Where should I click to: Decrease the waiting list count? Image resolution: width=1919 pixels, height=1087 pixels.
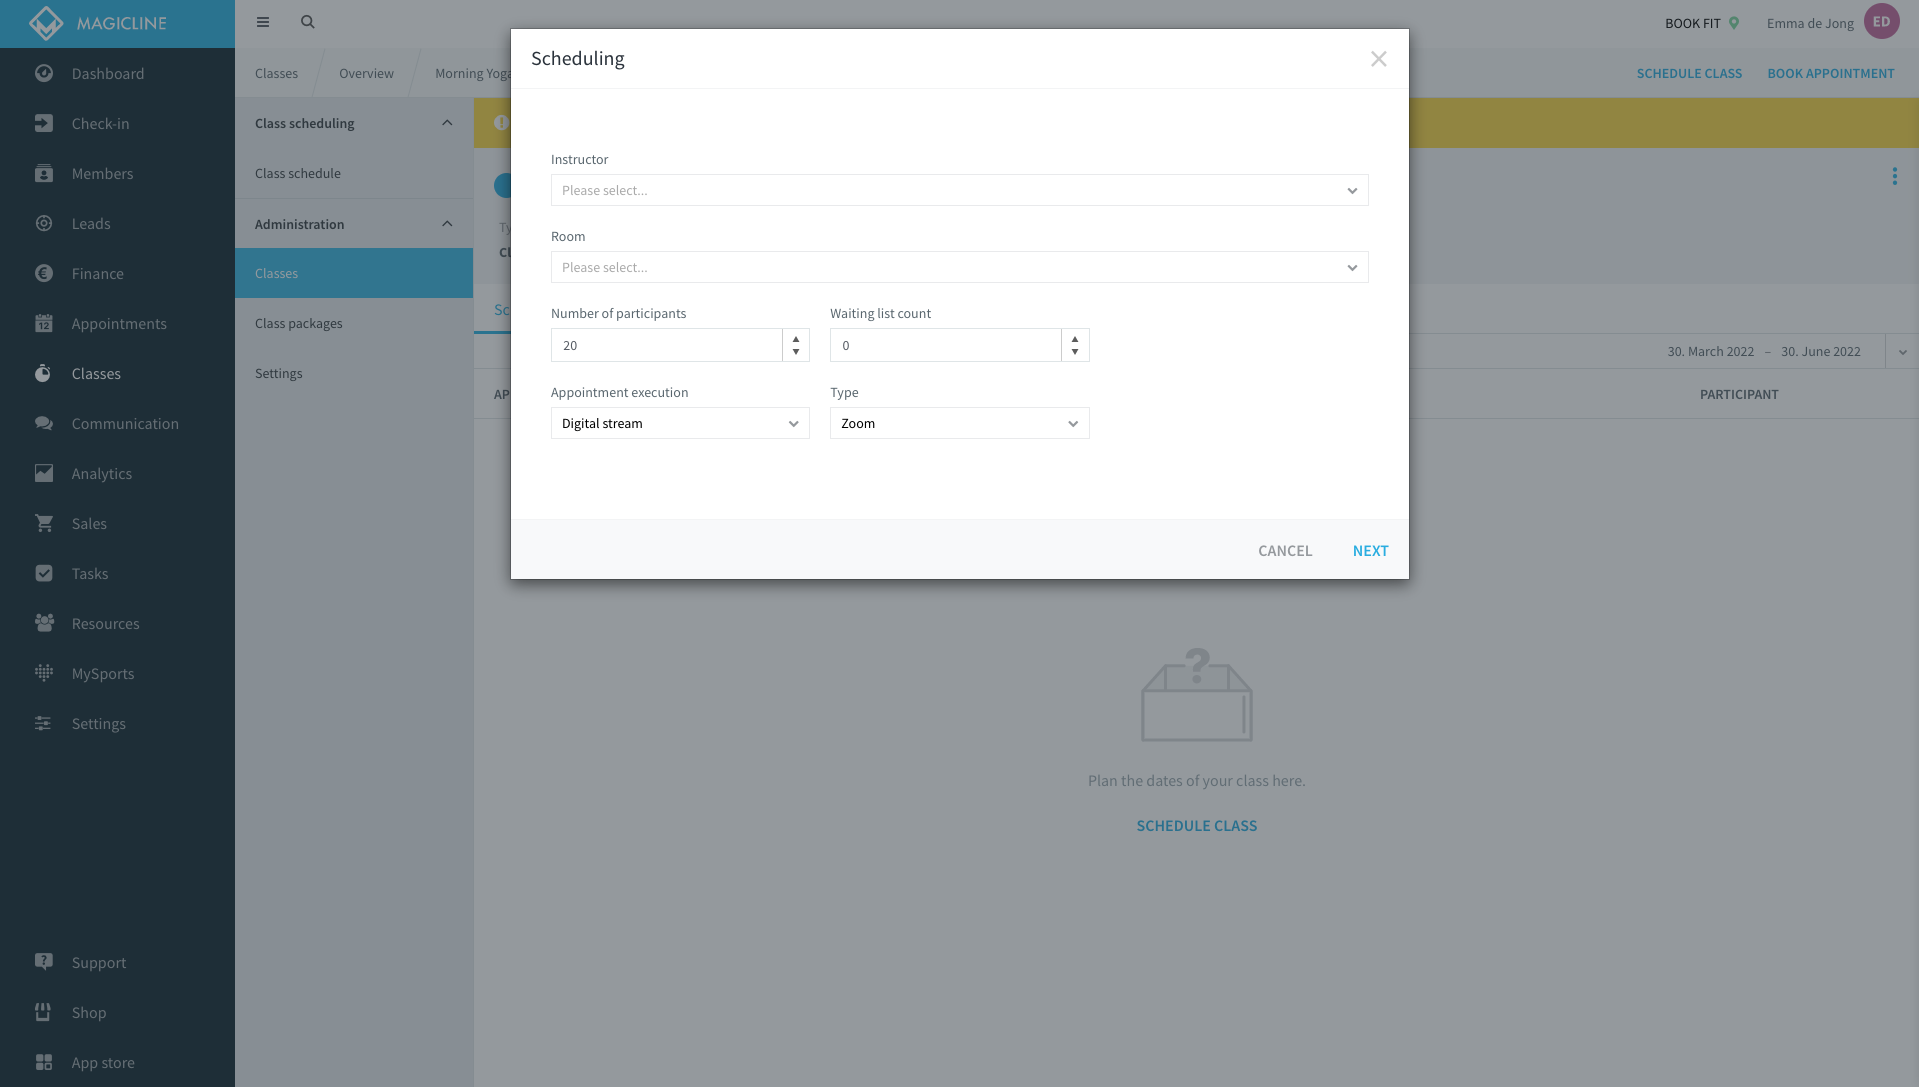(x=1075, y=352)
